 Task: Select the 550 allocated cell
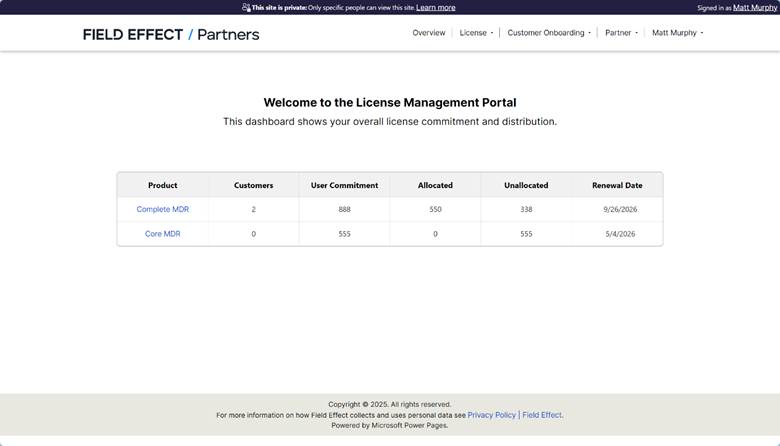[x=435, y=209]
